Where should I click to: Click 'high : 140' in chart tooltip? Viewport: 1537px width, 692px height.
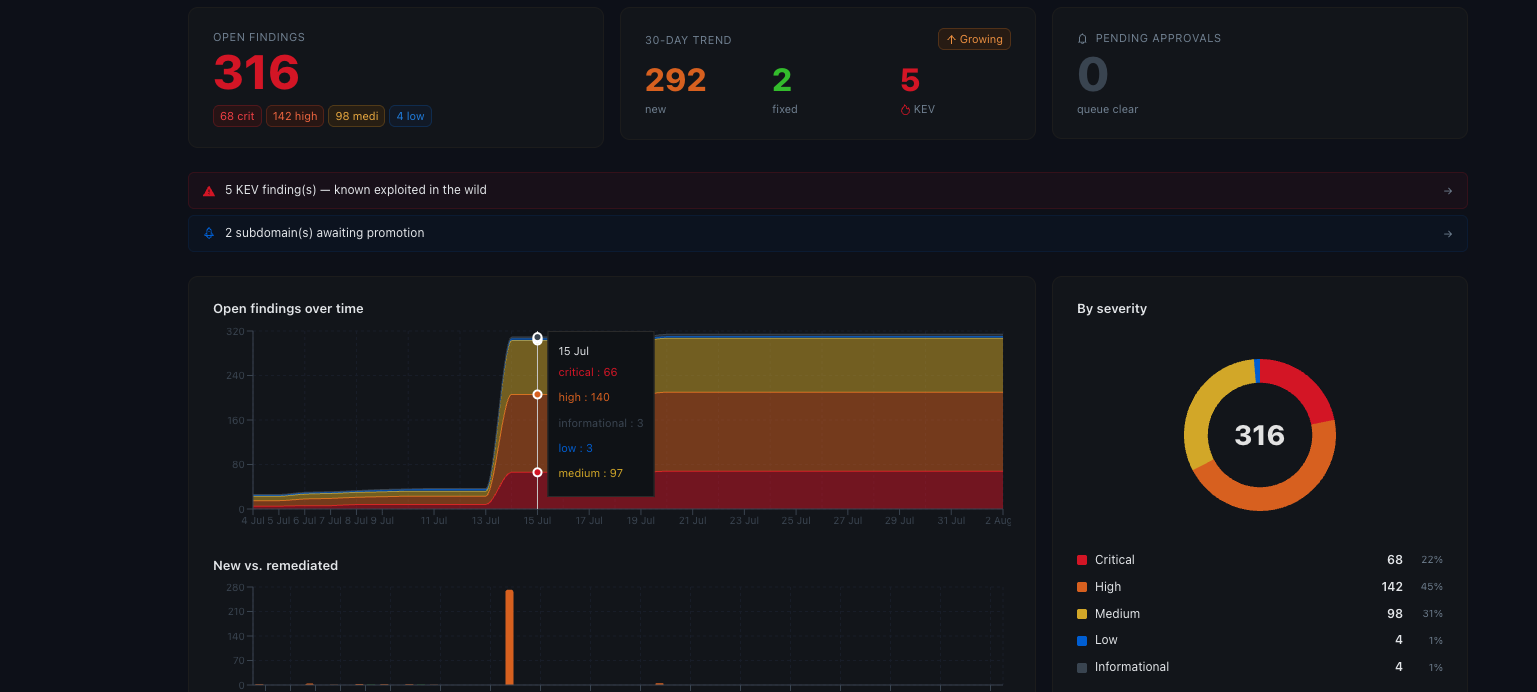click(584, 397)
